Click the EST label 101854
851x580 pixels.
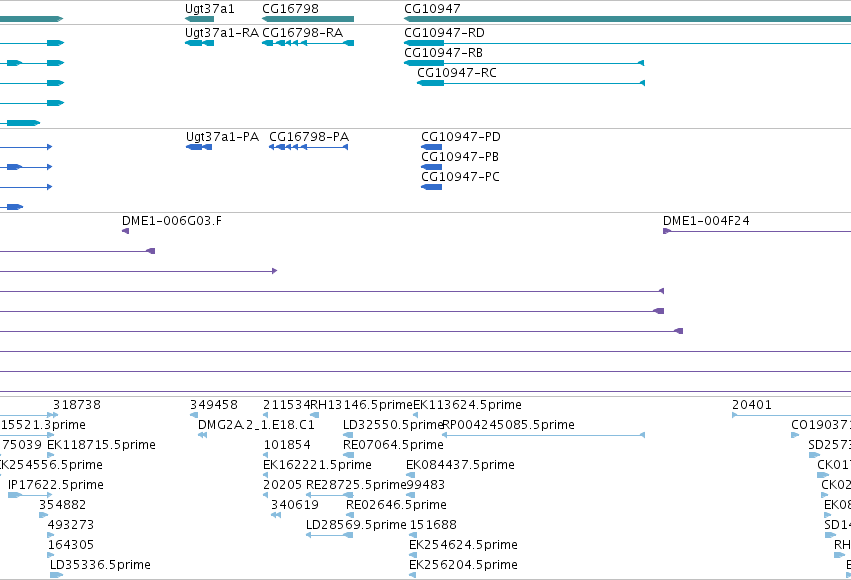click(287, 445)
